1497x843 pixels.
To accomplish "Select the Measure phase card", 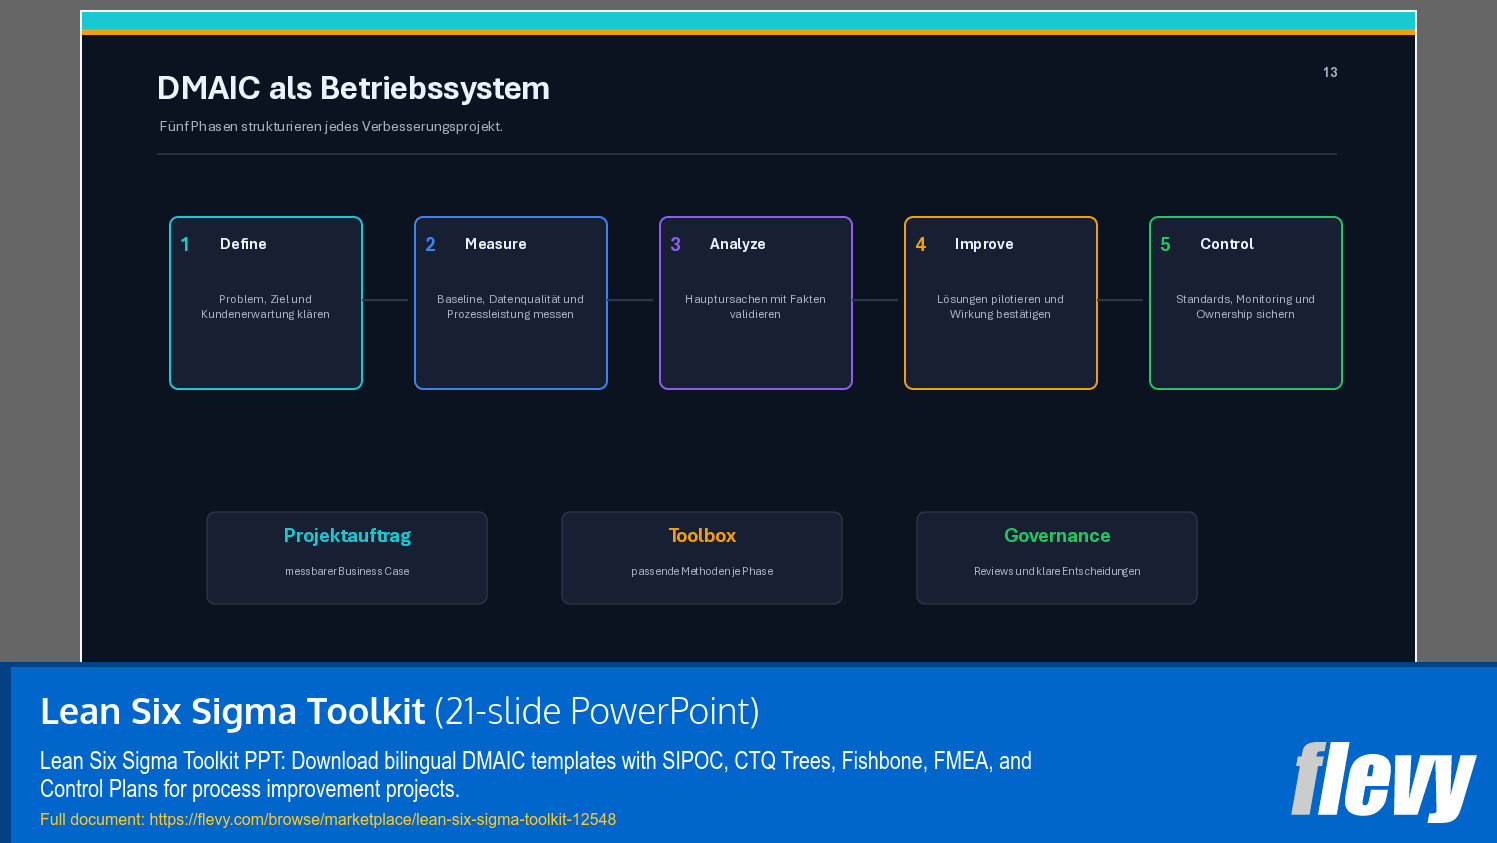I will (511, 303).
